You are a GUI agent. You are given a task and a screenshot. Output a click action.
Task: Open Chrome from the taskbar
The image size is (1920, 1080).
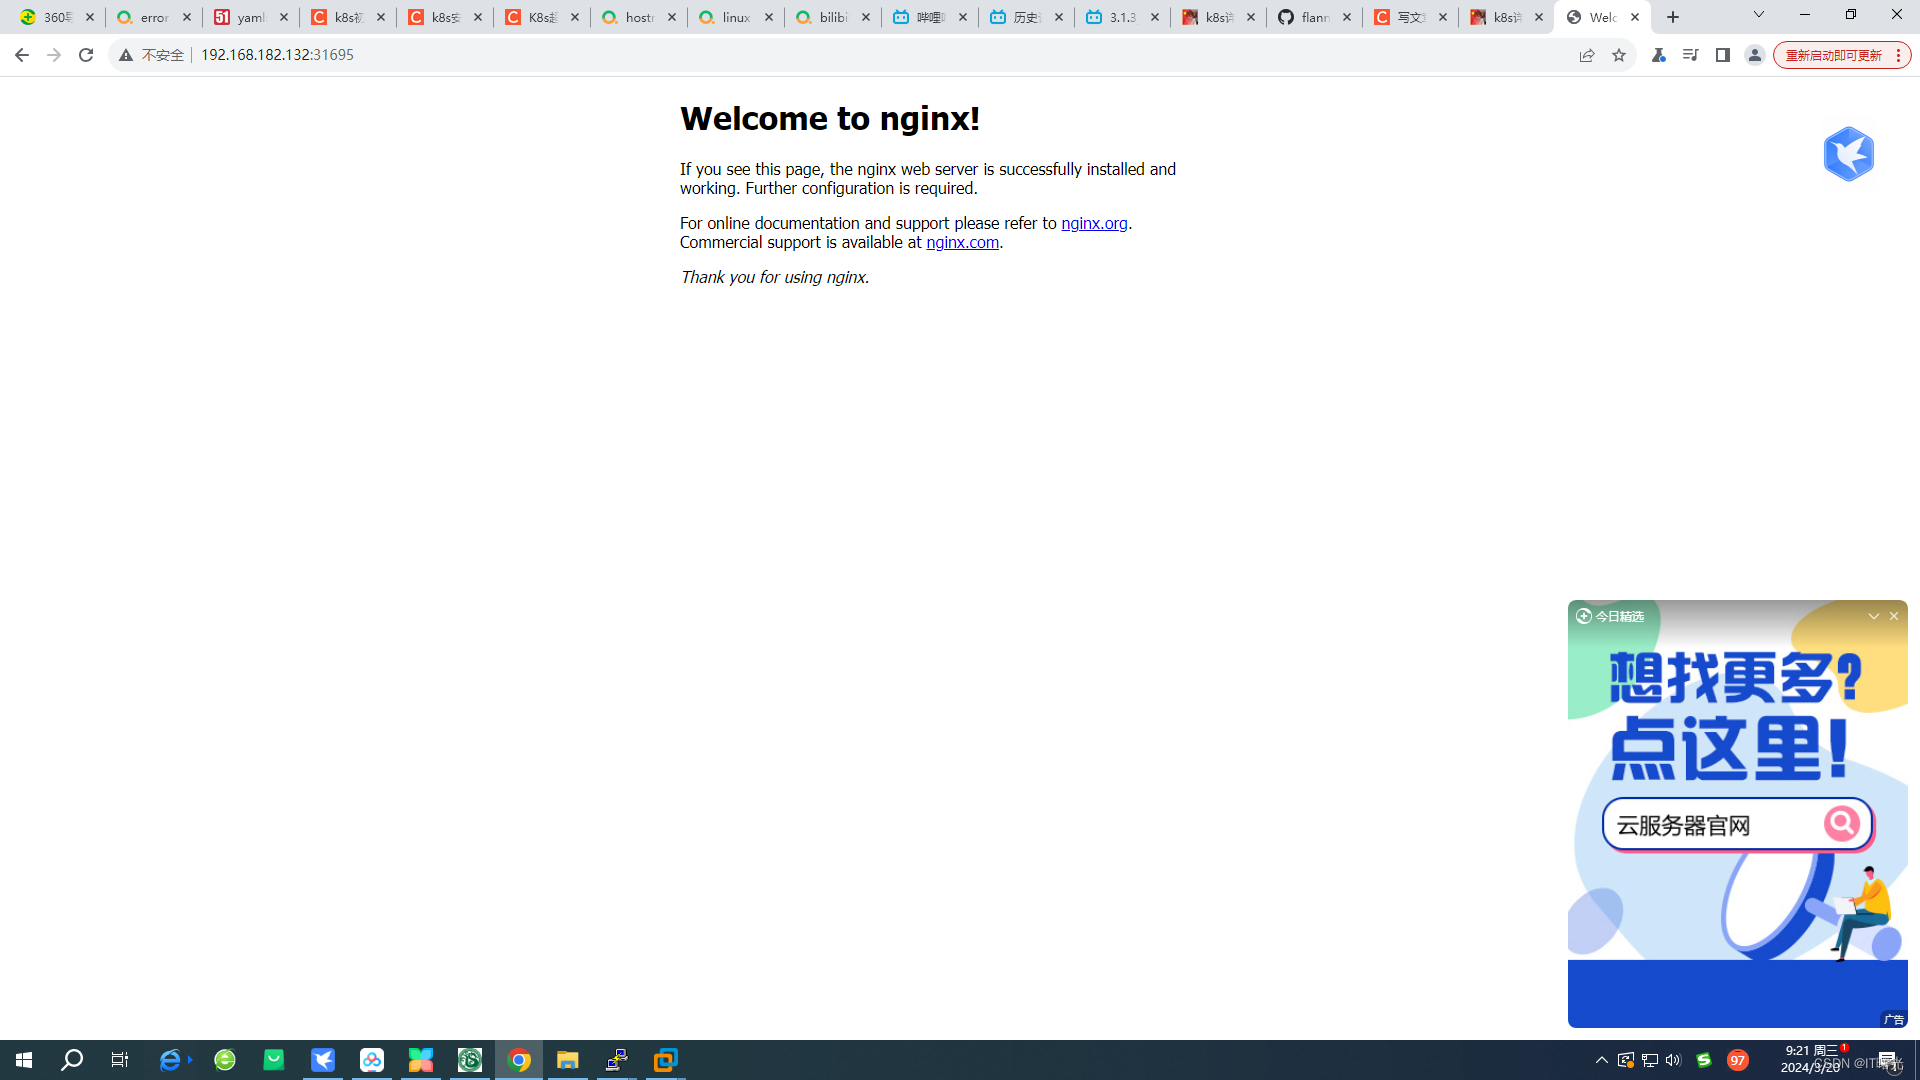(519, 1060)
